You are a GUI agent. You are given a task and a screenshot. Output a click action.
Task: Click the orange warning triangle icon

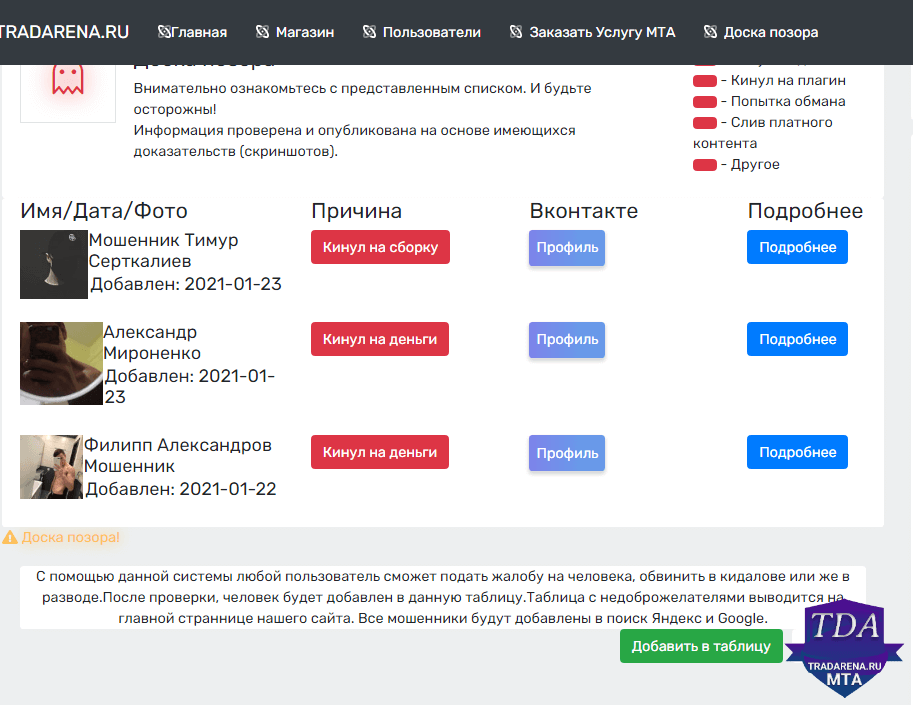(x=10, y=537)
